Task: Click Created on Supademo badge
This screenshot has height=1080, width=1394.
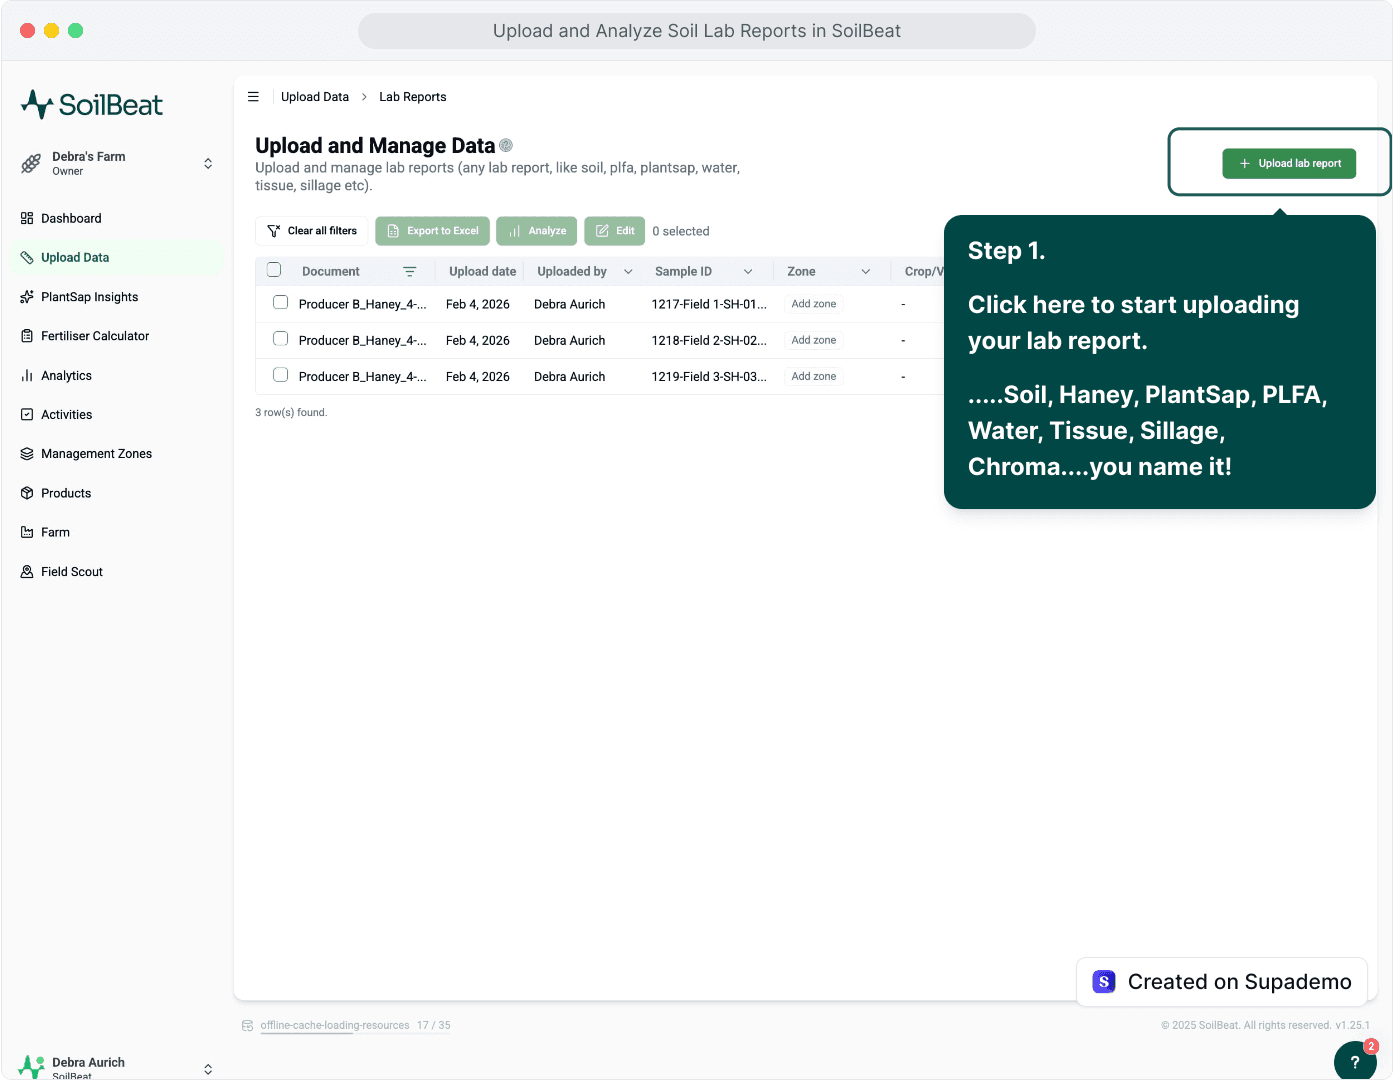Action: pyautogui.click(x=1222, y=982)
